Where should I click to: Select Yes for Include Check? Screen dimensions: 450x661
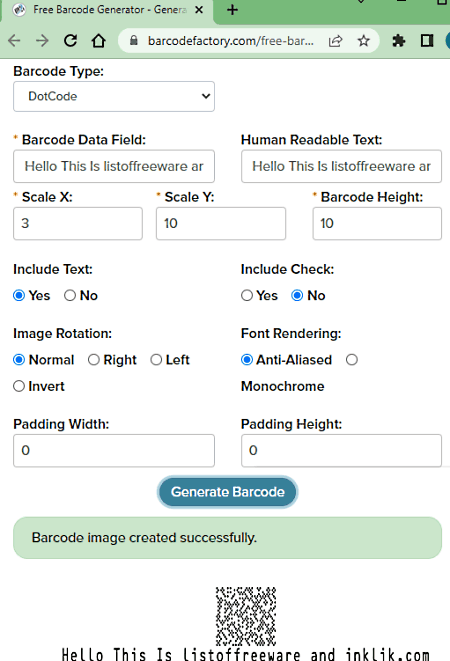pyautogui.click(x=247, y=296)
